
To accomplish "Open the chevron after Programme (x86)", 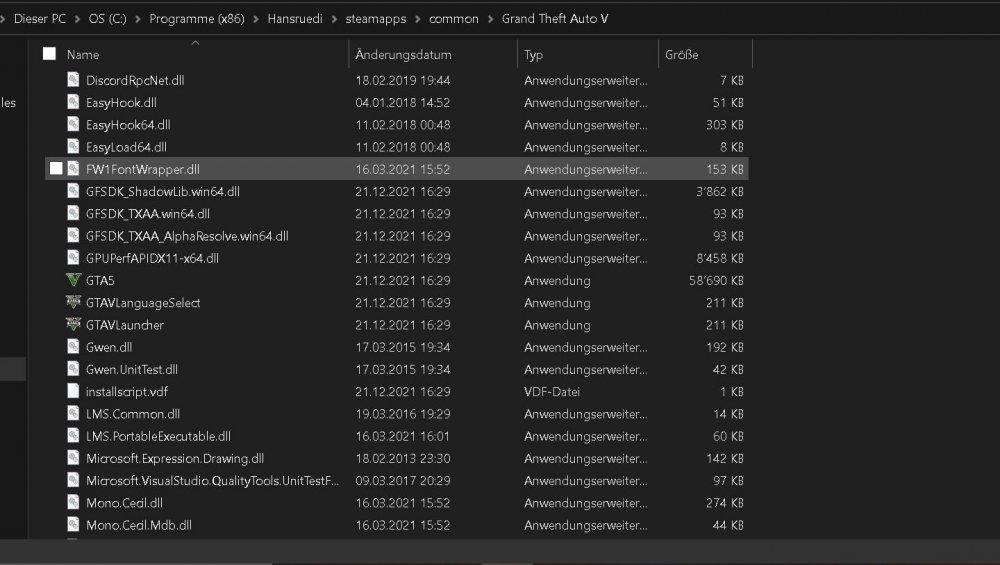I will pyautogui.click(x=257, y=19).
